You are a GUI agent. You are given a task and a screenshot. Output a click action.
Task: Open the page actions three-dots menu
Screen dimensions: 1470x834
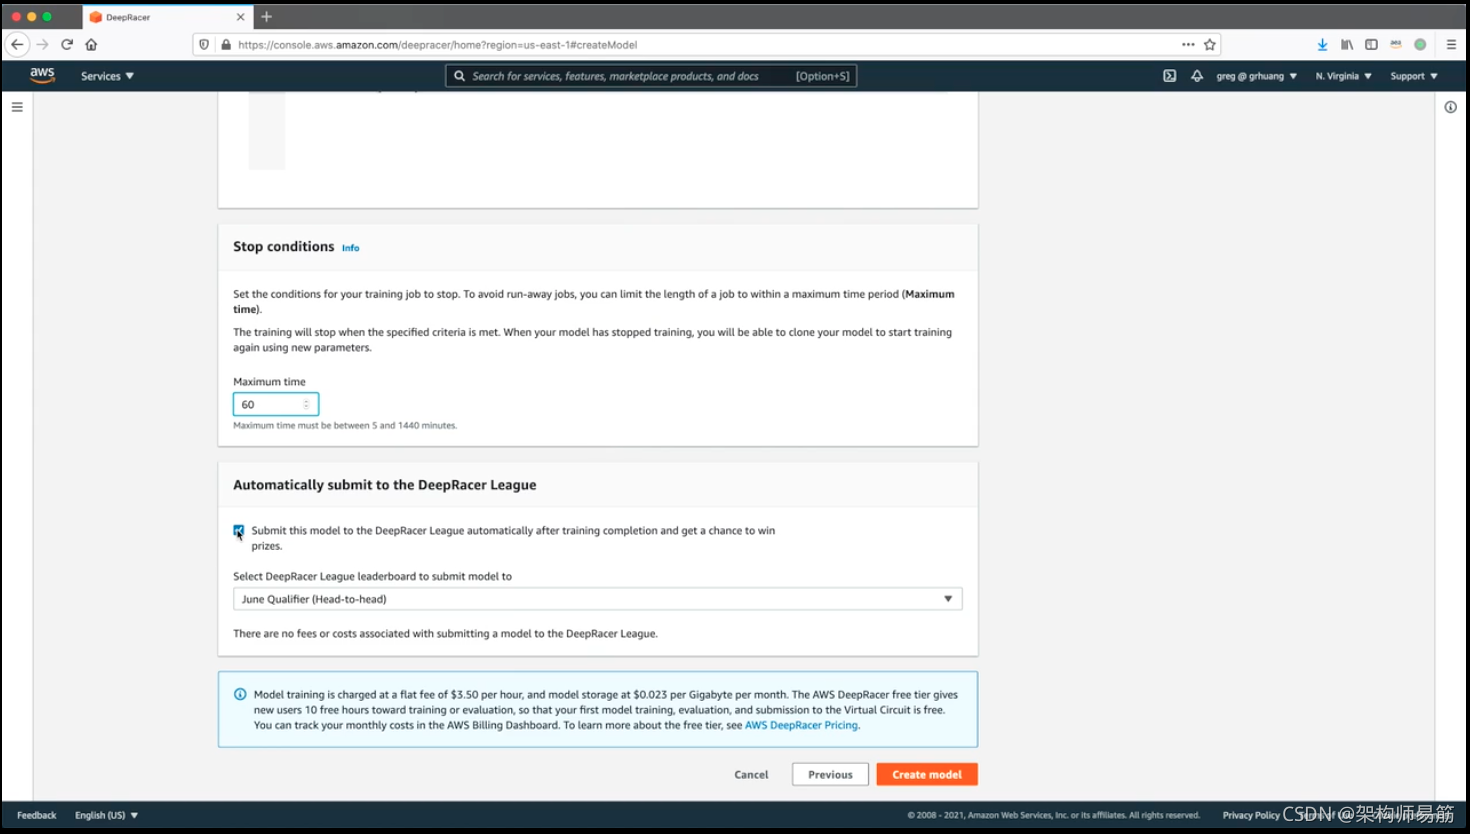1188,44
